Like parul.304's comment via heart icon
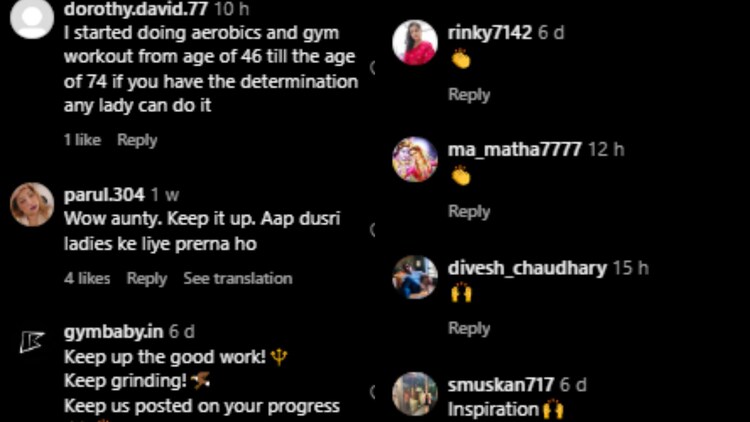The image size is (750, 422). click(x=372, y=230)
